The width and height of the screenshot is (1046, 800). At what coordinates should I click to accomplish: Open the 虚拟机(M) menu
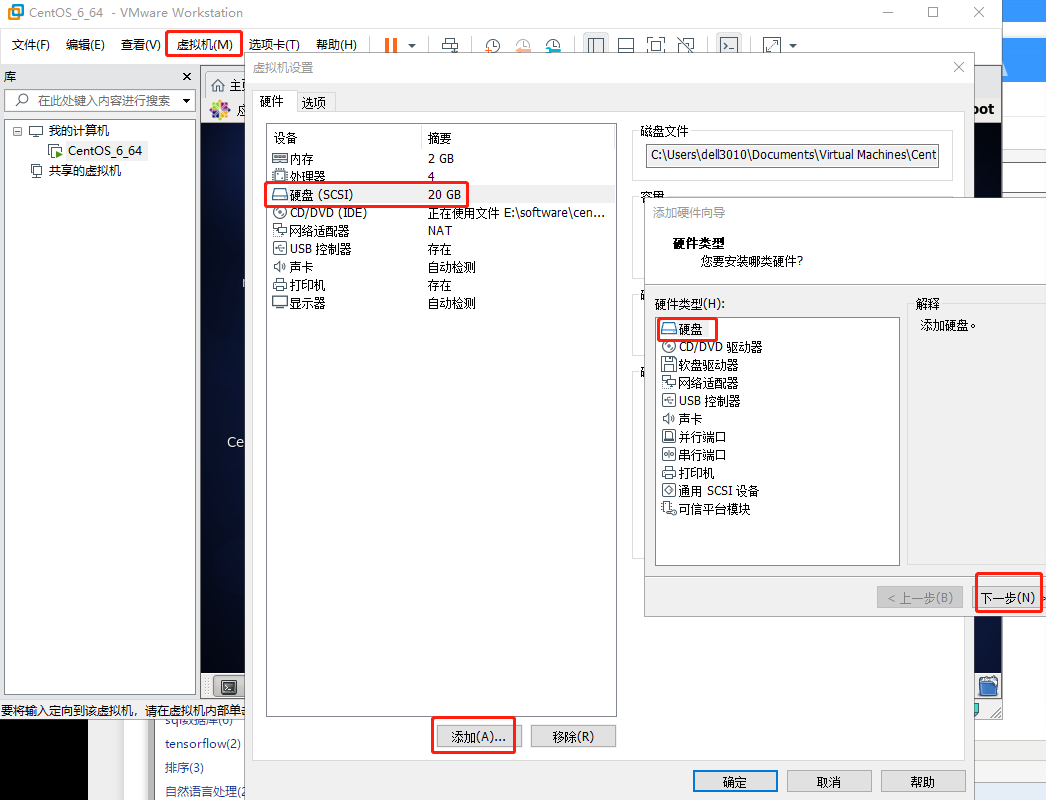tap(204, 45)
